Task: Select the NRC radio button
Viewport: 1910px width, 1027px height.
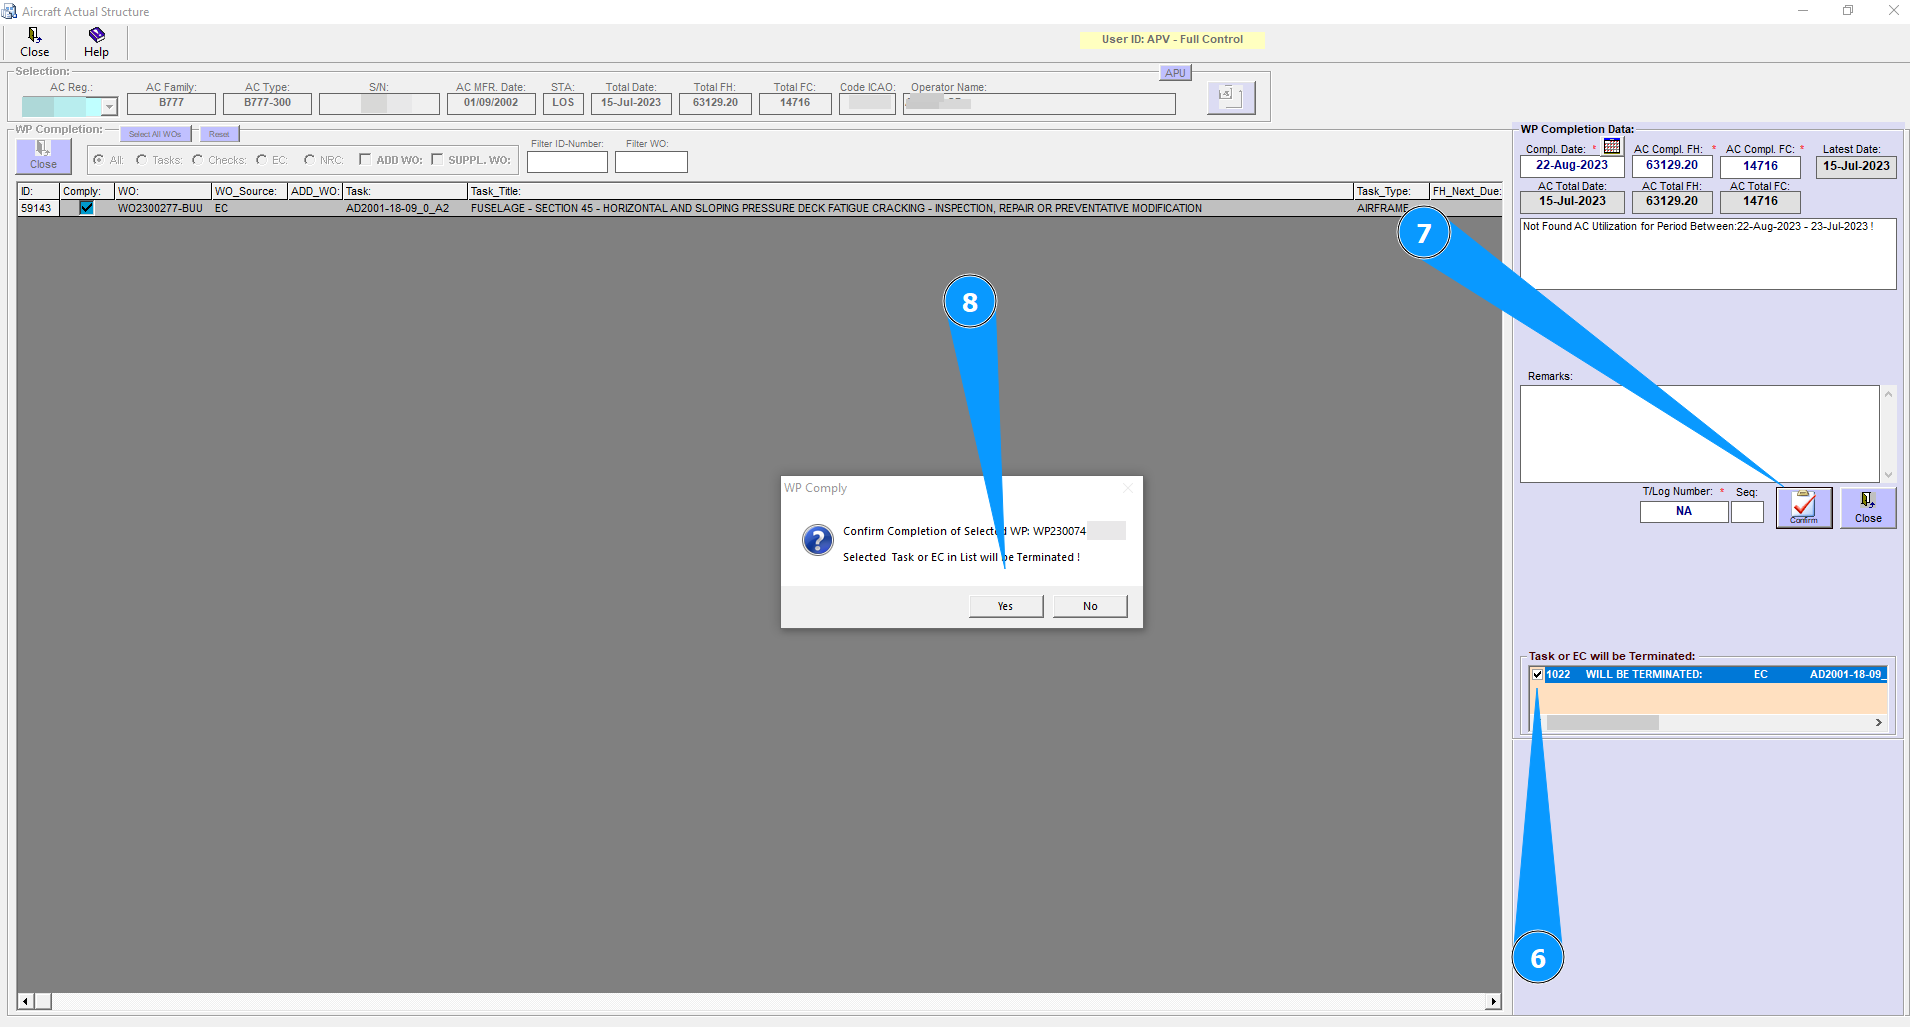Action: click(x=309, y=160)
